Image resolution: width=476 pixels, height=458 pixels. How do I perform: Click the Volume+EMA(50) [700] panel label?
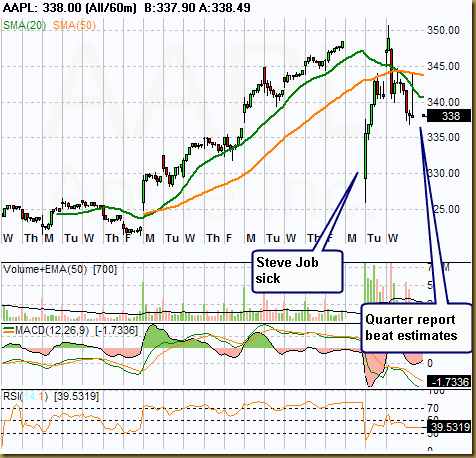[x=60, y=269]
